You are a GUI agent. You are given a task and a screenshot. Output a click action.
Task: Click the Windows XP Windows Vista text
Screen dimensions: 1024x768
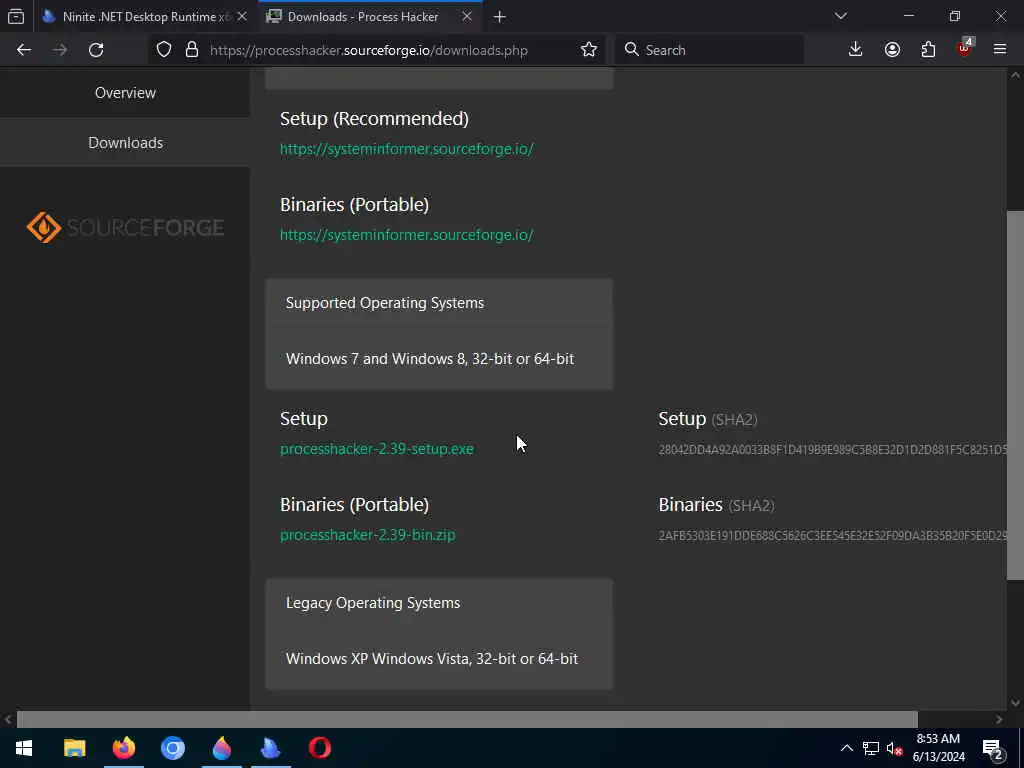(x=432, y=658)
